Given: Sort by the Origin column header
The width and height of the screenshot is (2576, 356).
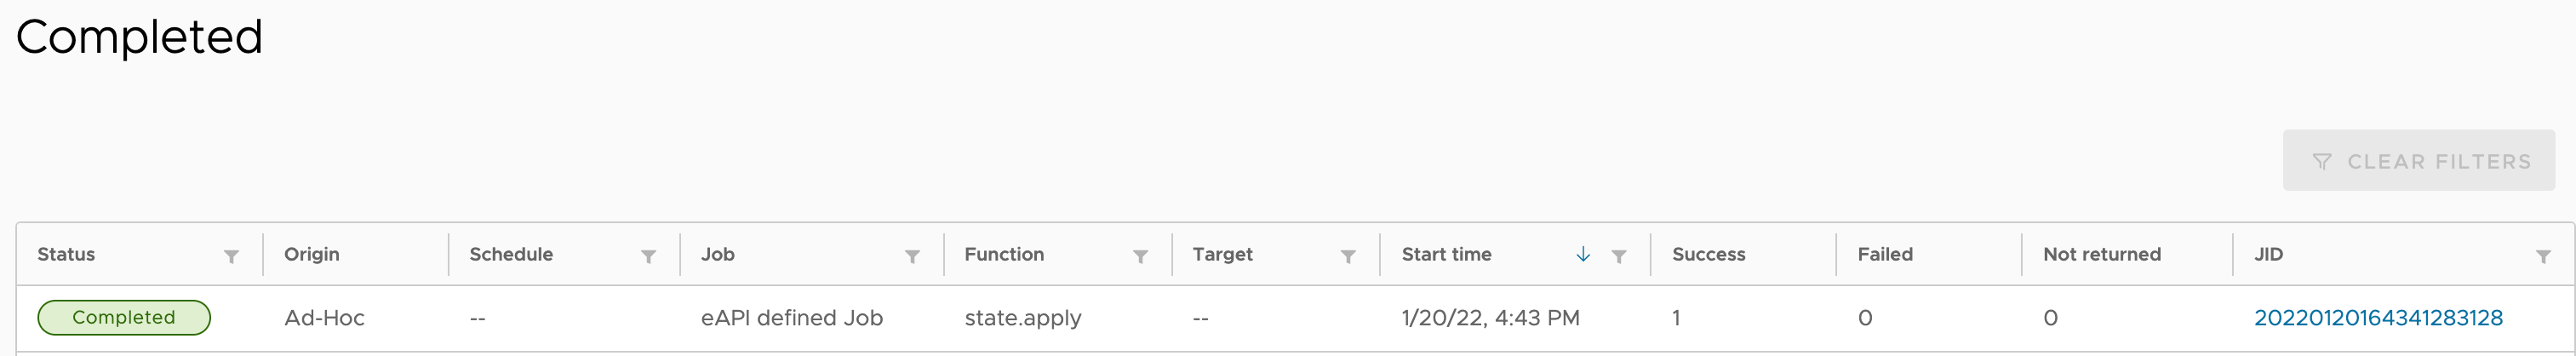Looking at the screenshot, I should tap(312, 254).
